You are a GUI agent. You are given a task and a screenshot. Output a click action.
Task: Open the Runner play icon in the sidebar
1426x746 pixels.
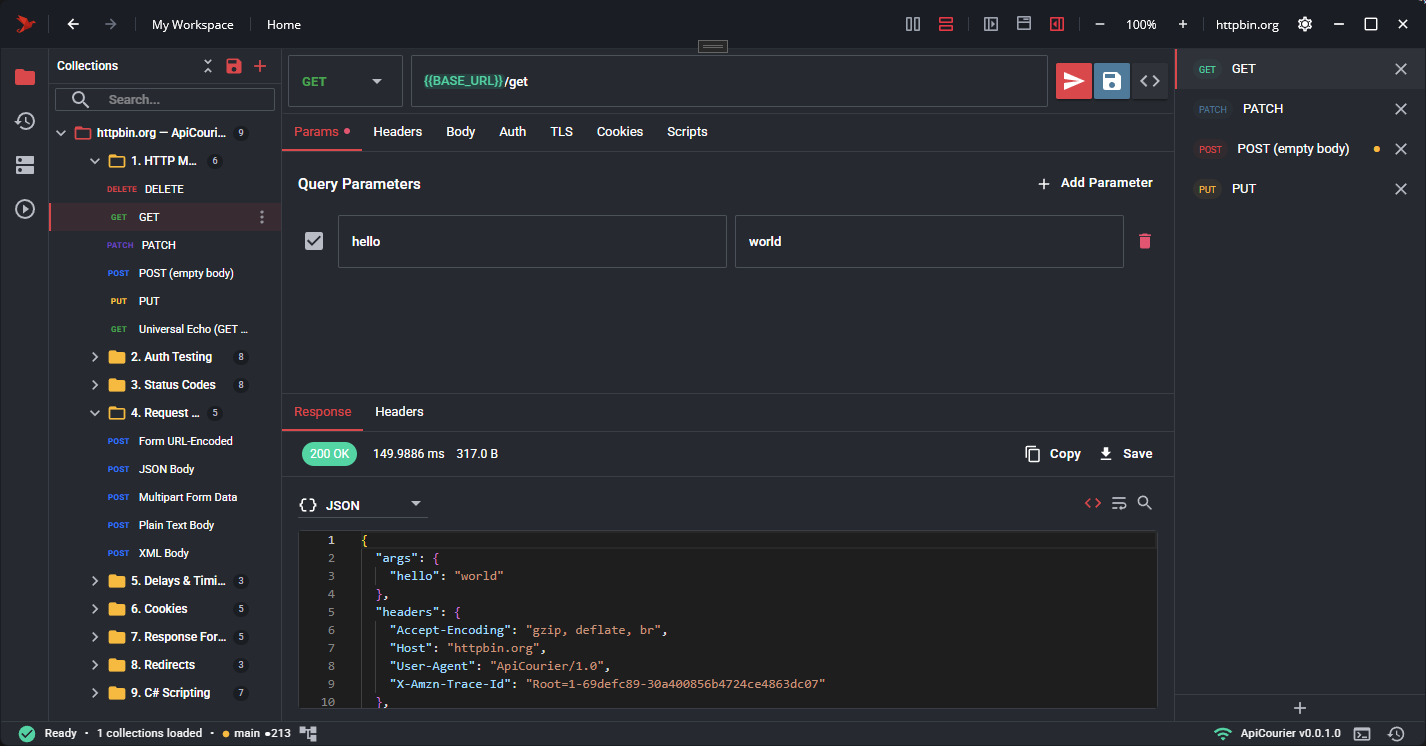(x=25, y=209)
